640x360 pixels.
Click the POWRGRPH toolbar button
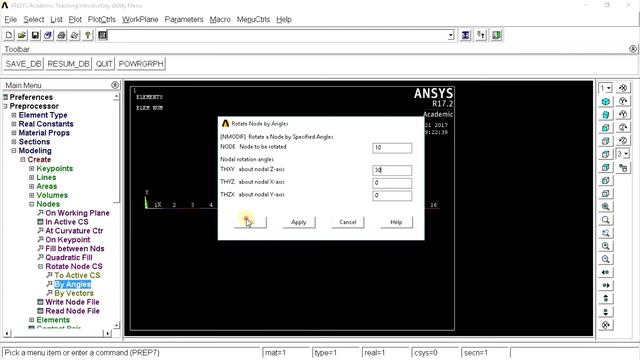[x=141, y=64]
